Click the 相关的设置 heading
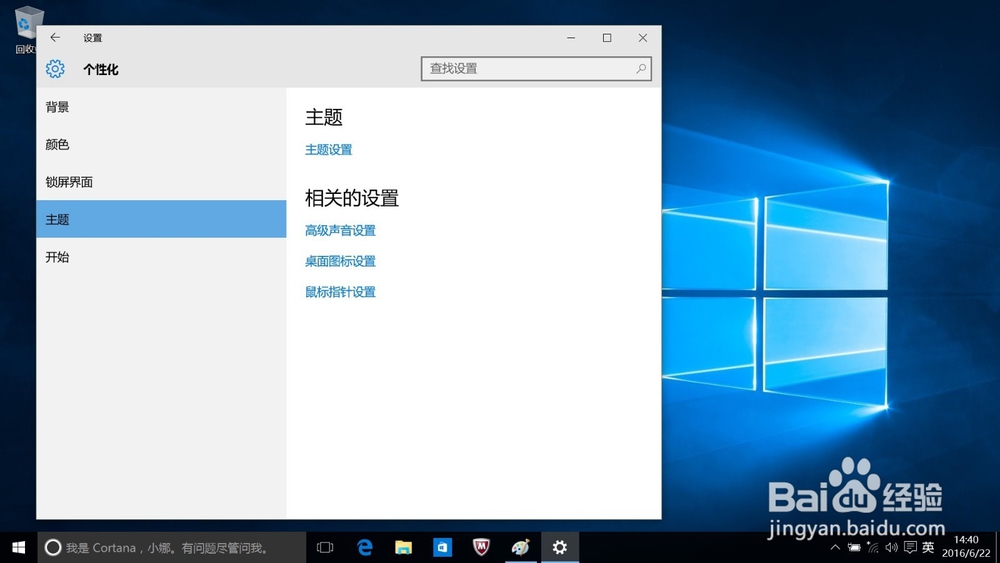Viewport: 1000px width, 563px height. [352, 198]
